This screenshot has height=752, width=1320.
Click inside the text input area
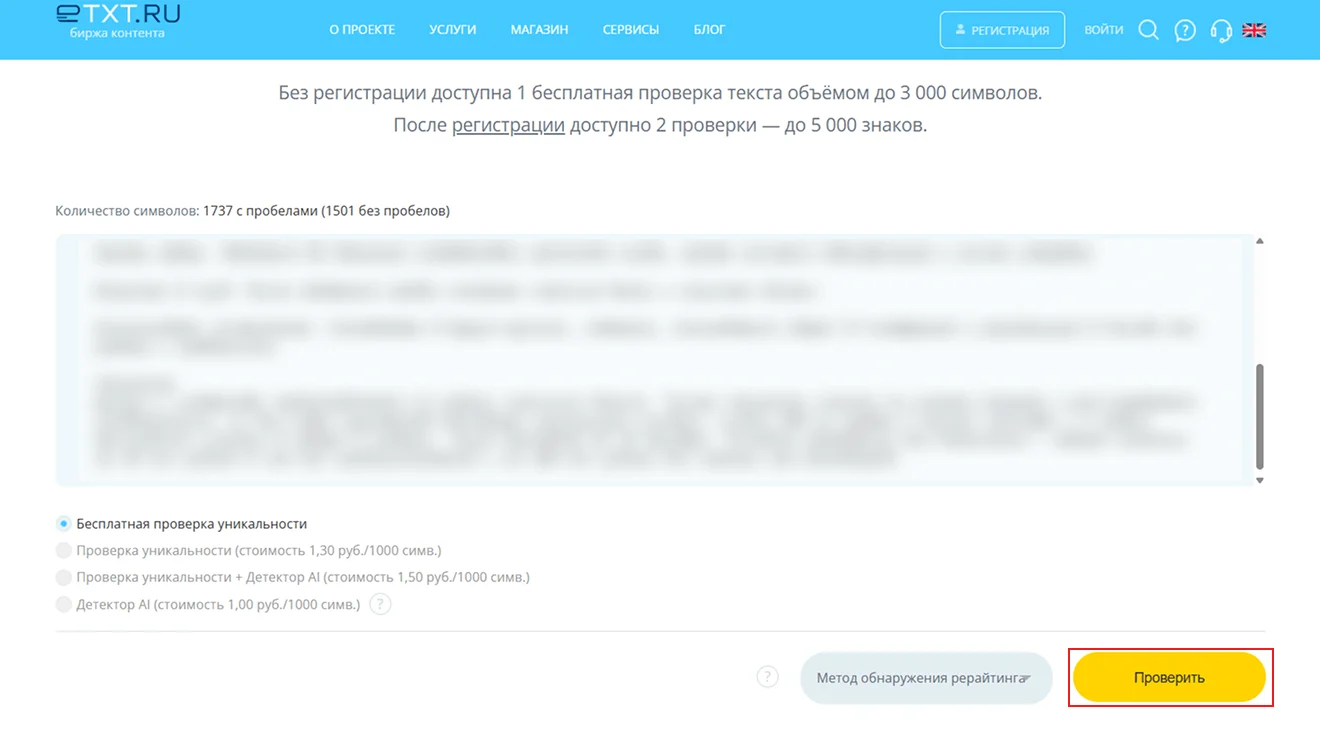(x=654, y=360)
